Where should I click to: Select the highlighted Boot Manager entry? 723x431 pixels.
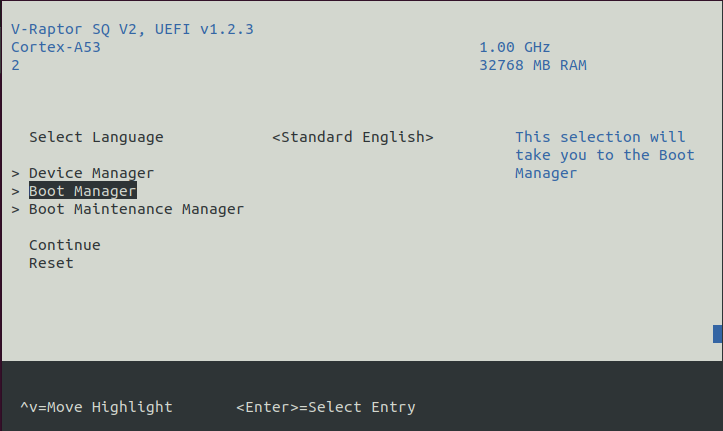[x=83, y=191]
